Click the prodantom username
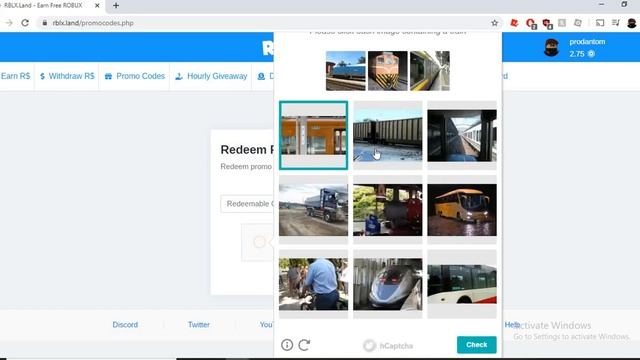This screenshot has width=640, height=360. [x=587, y=42]
